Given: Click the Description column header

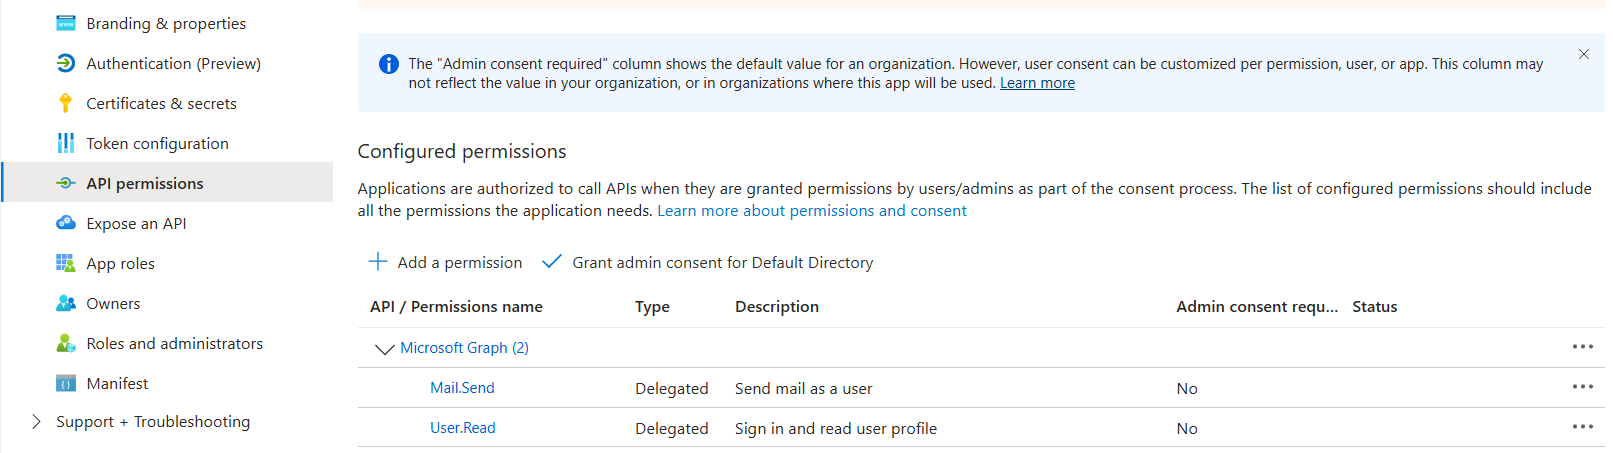Looking at the screenshot, I should (777, 307).
